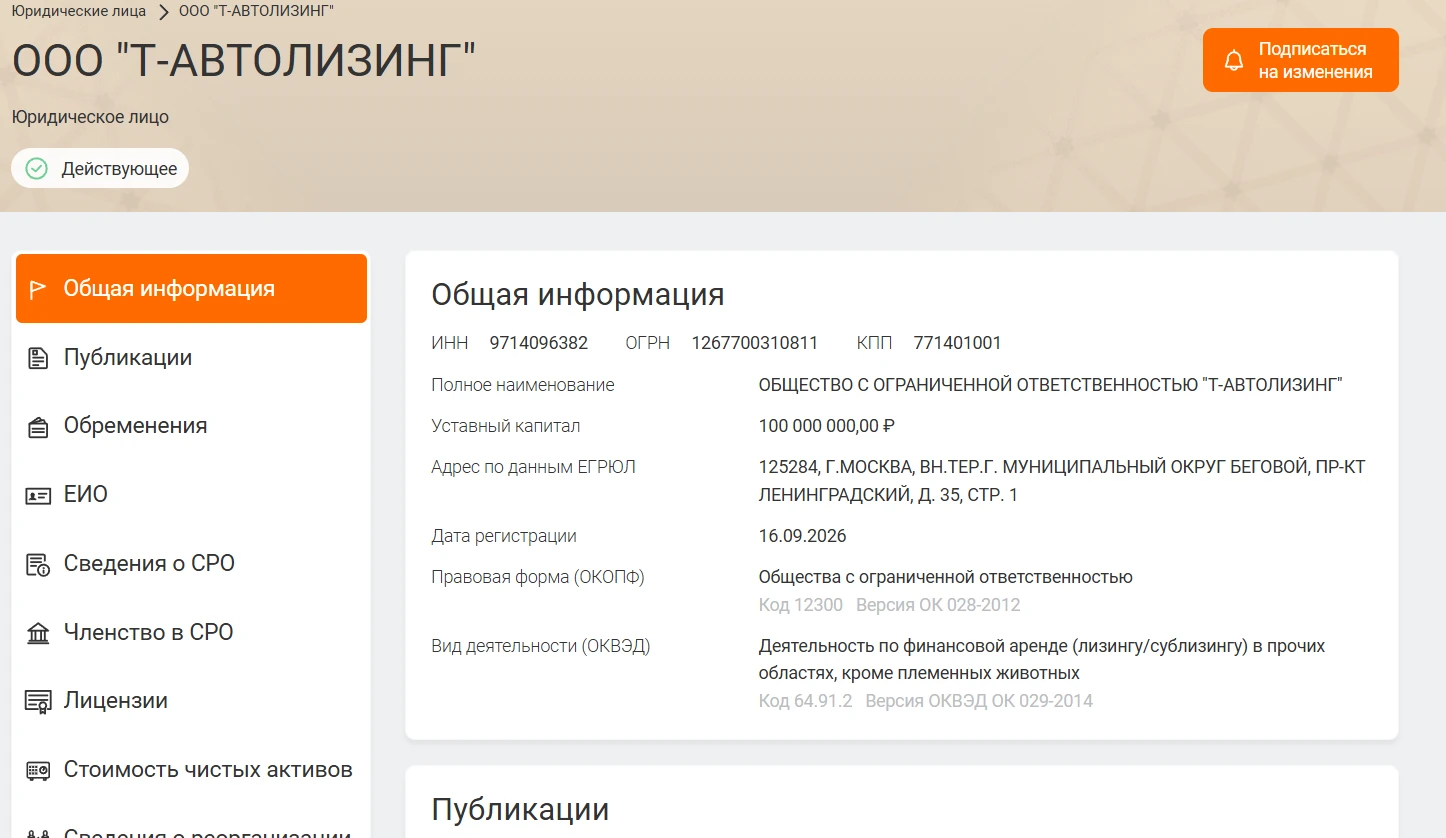Click the Юридическое лицо subtitle
The height and width of the screenshot is (838, 1446).
pyautogui.click(x=90, y=117)
